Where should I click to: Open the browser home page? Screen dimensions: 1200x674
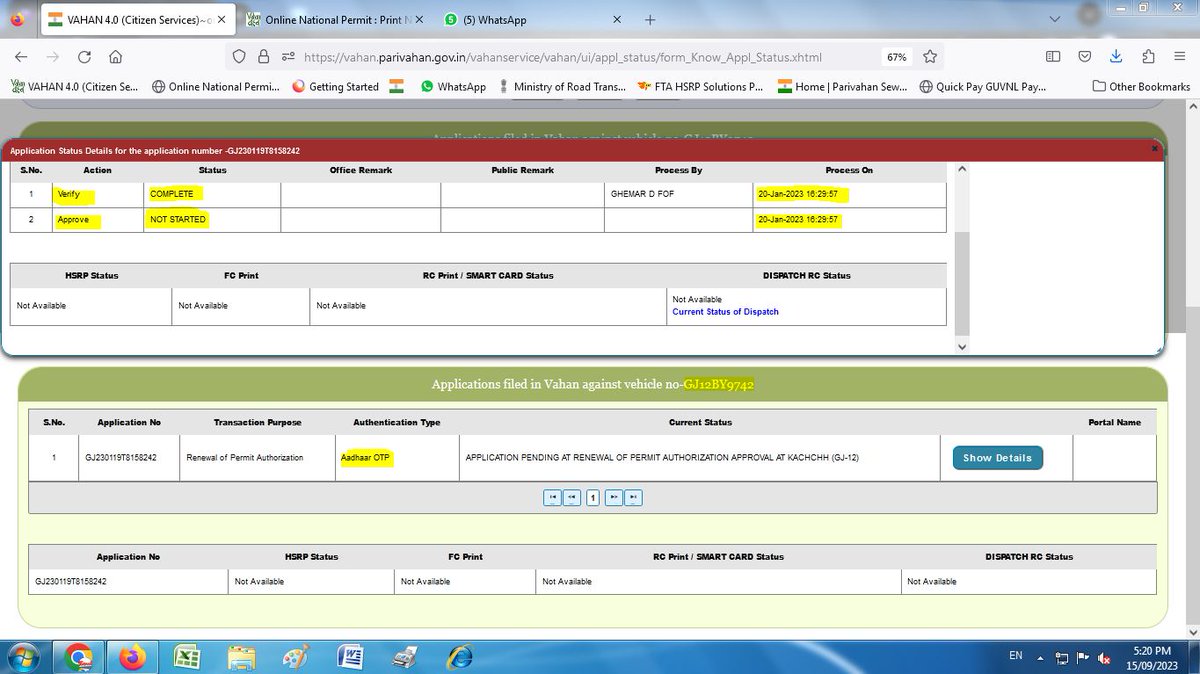115,57
